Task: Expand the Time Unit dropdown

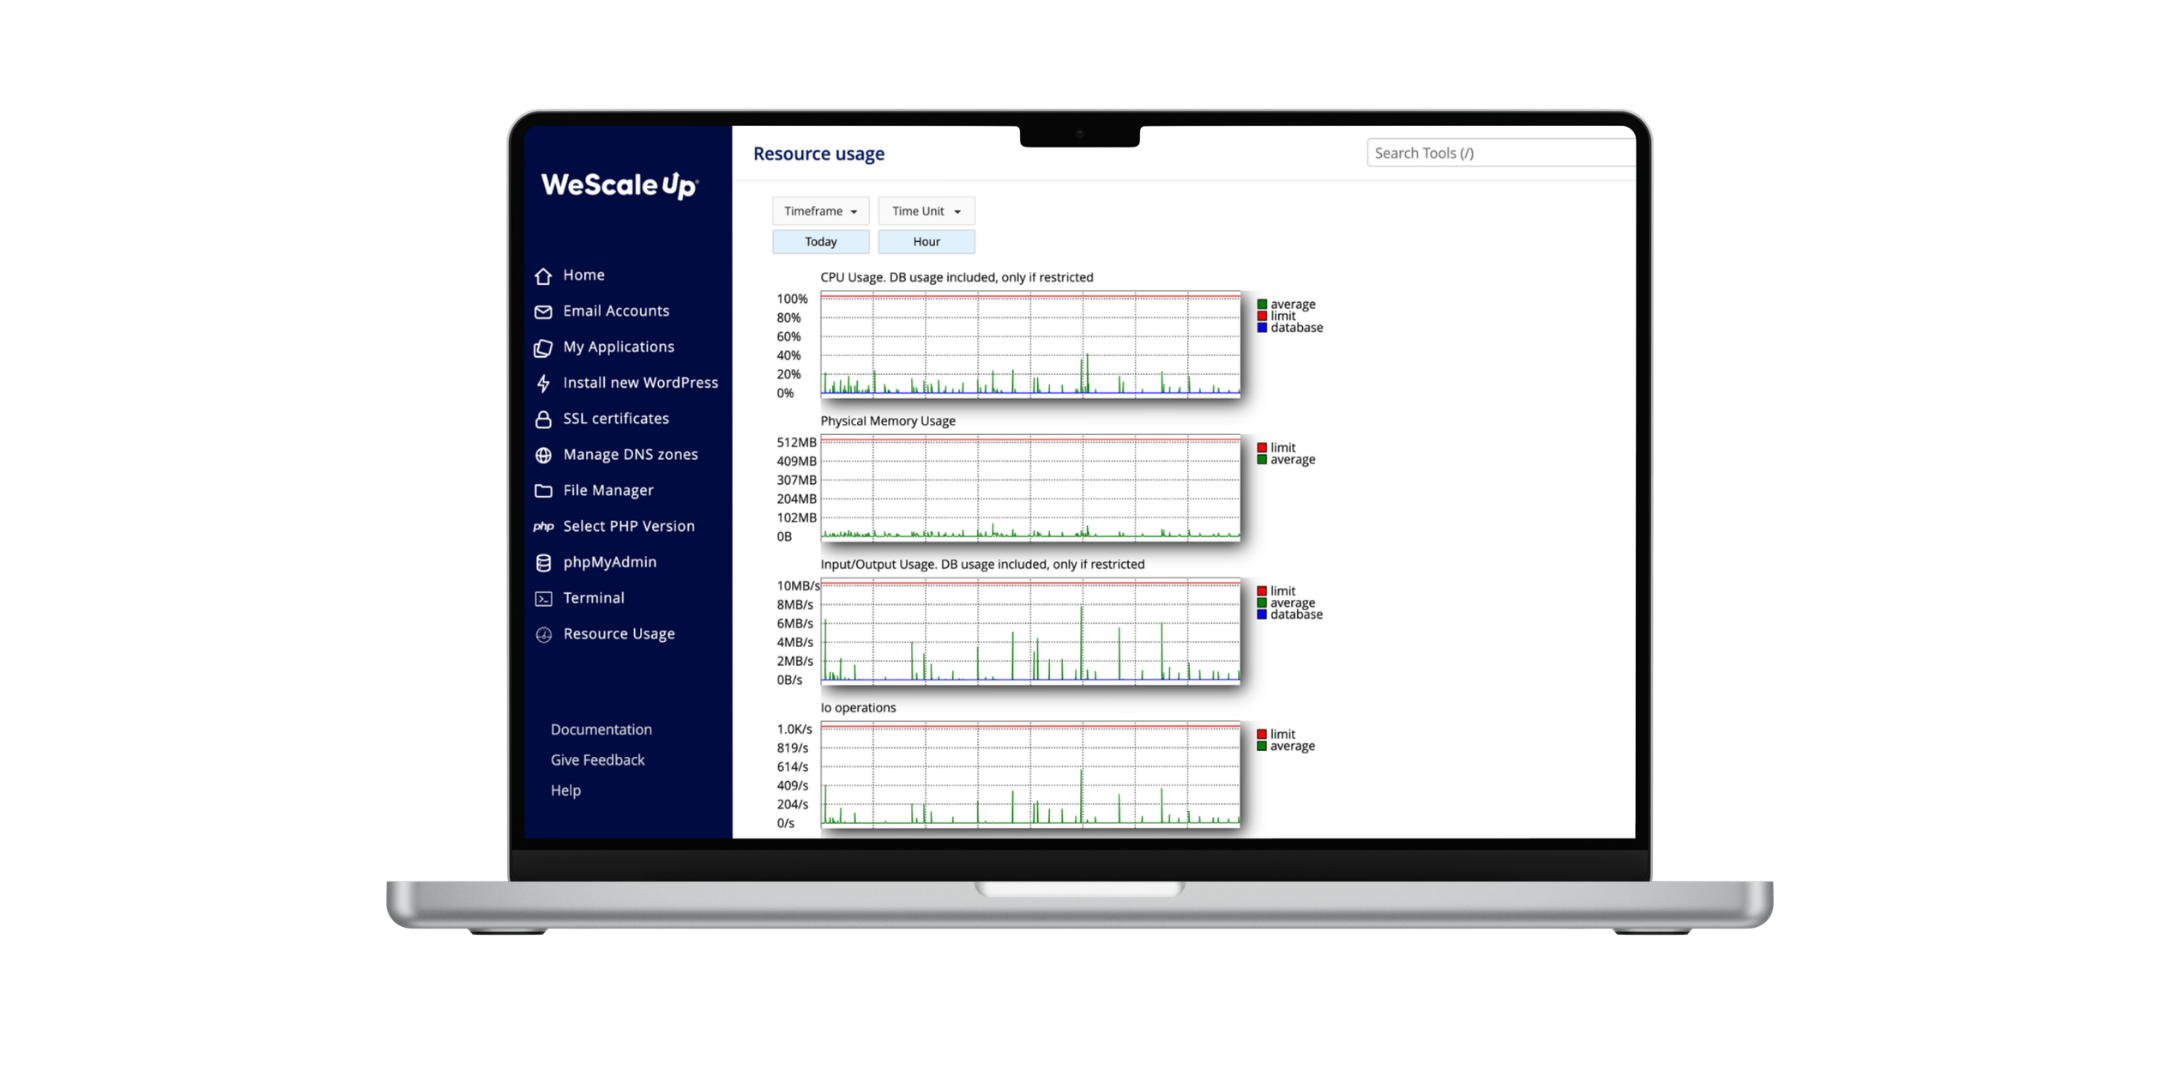Action: tap(926, 211)
